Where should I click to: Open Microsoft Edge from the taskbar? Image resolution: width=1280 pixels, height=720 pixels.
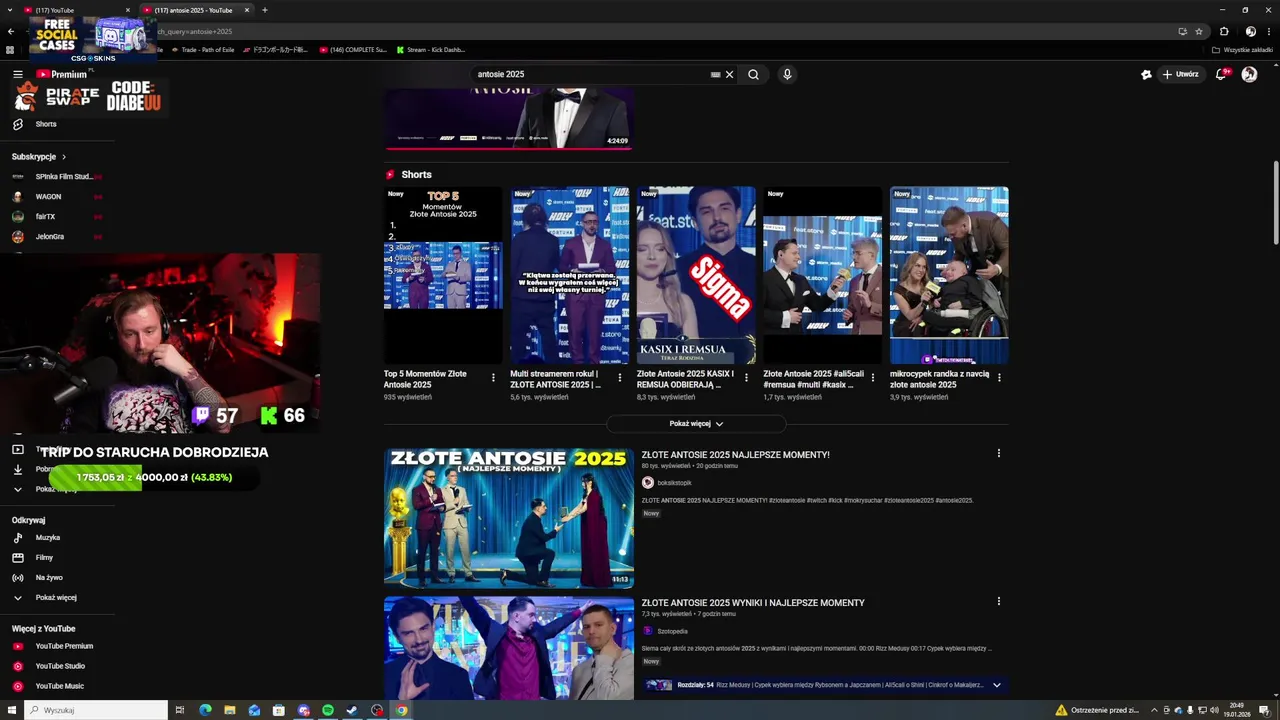click(x=205, y=710)
